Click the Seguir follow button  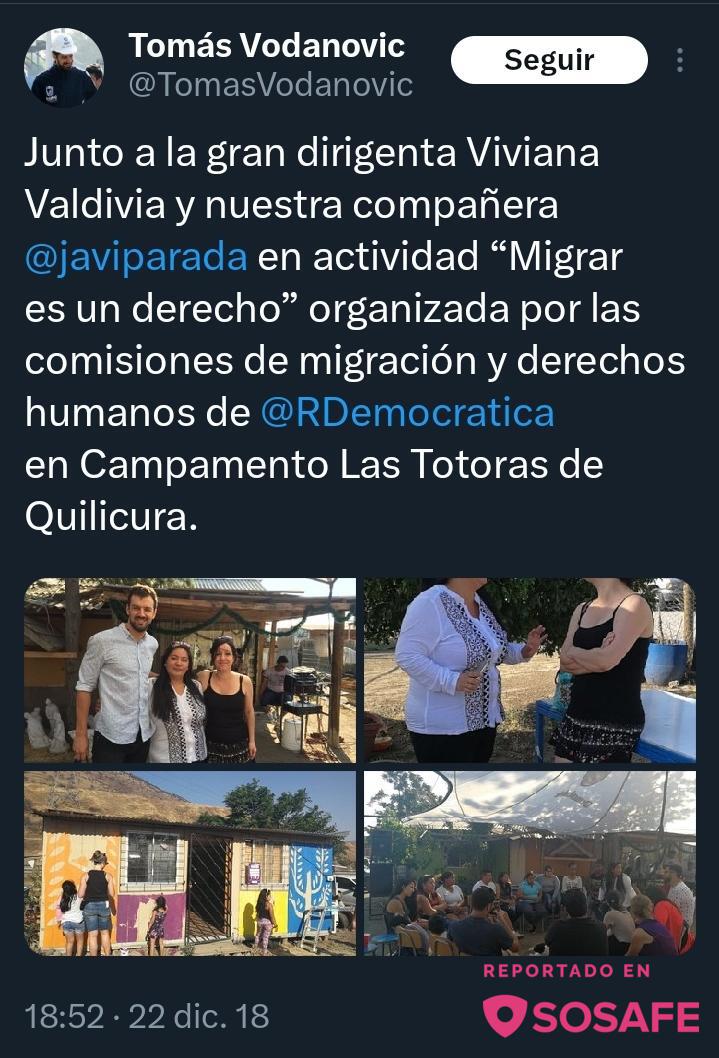[549, 60]
